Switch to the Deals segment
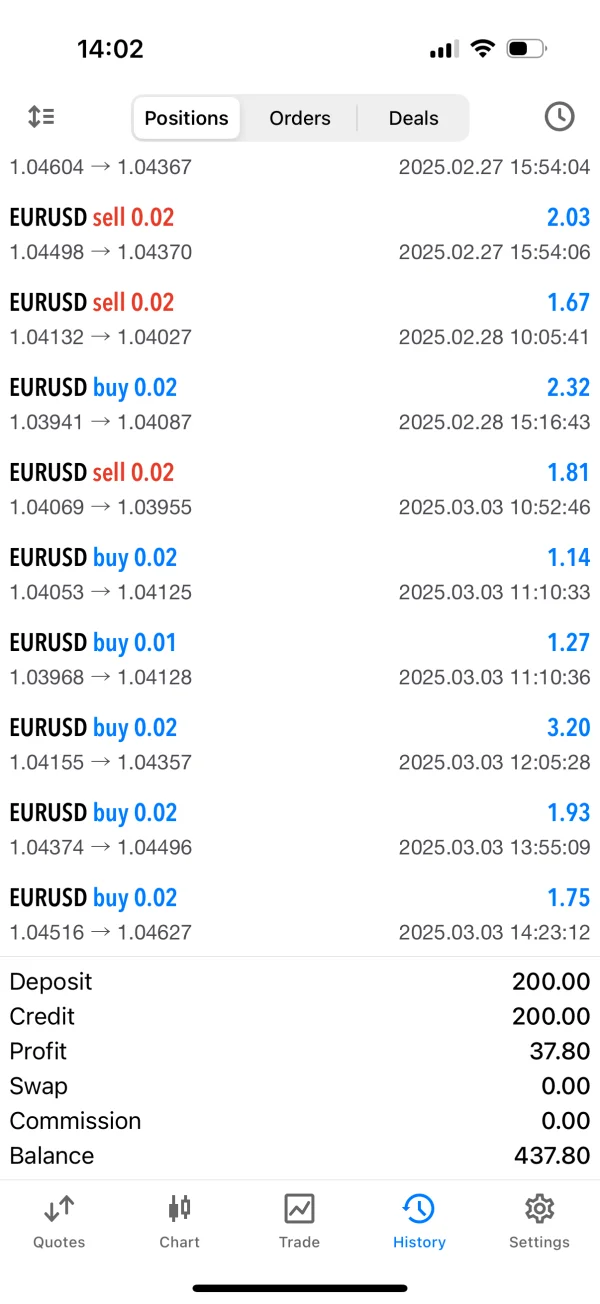Image resolution: width=600 pixels, height=1304 pixels. click(x=414, y=118)
